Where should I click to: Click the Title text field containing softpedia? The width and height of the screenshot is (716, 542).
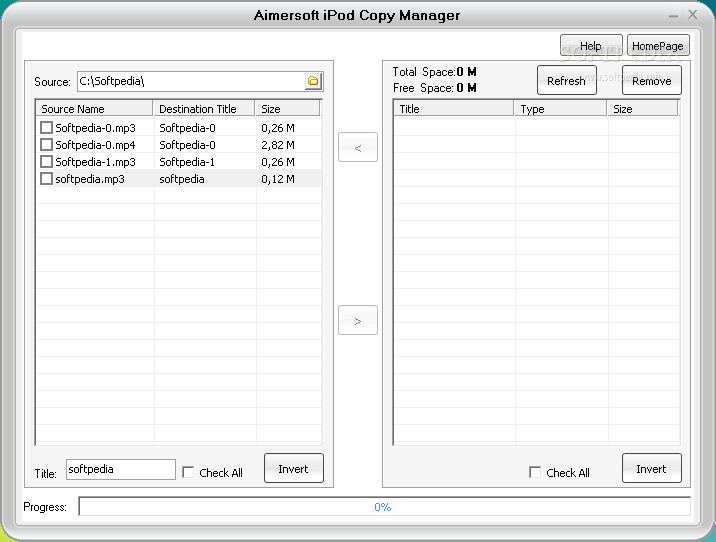pos(120,469)
